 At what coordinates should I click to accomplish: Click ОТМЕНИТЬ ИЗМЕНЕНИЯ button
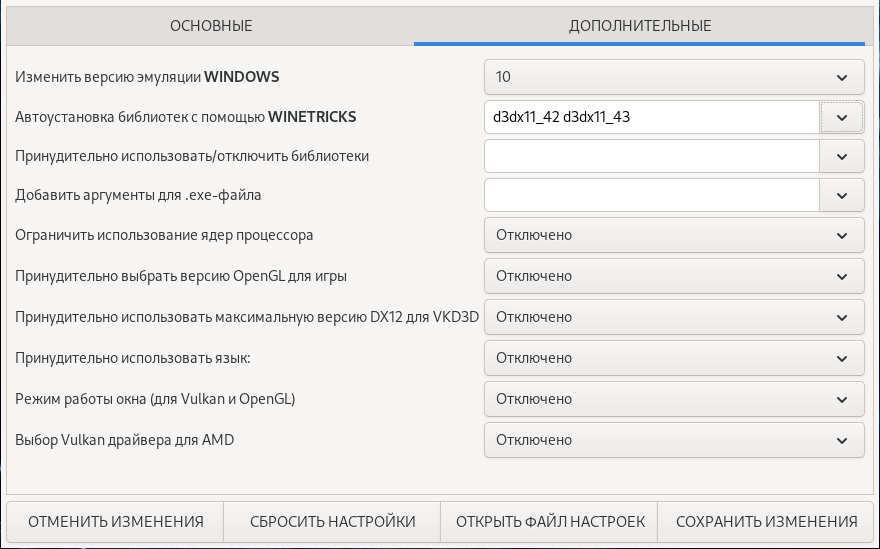click(116, 521)
